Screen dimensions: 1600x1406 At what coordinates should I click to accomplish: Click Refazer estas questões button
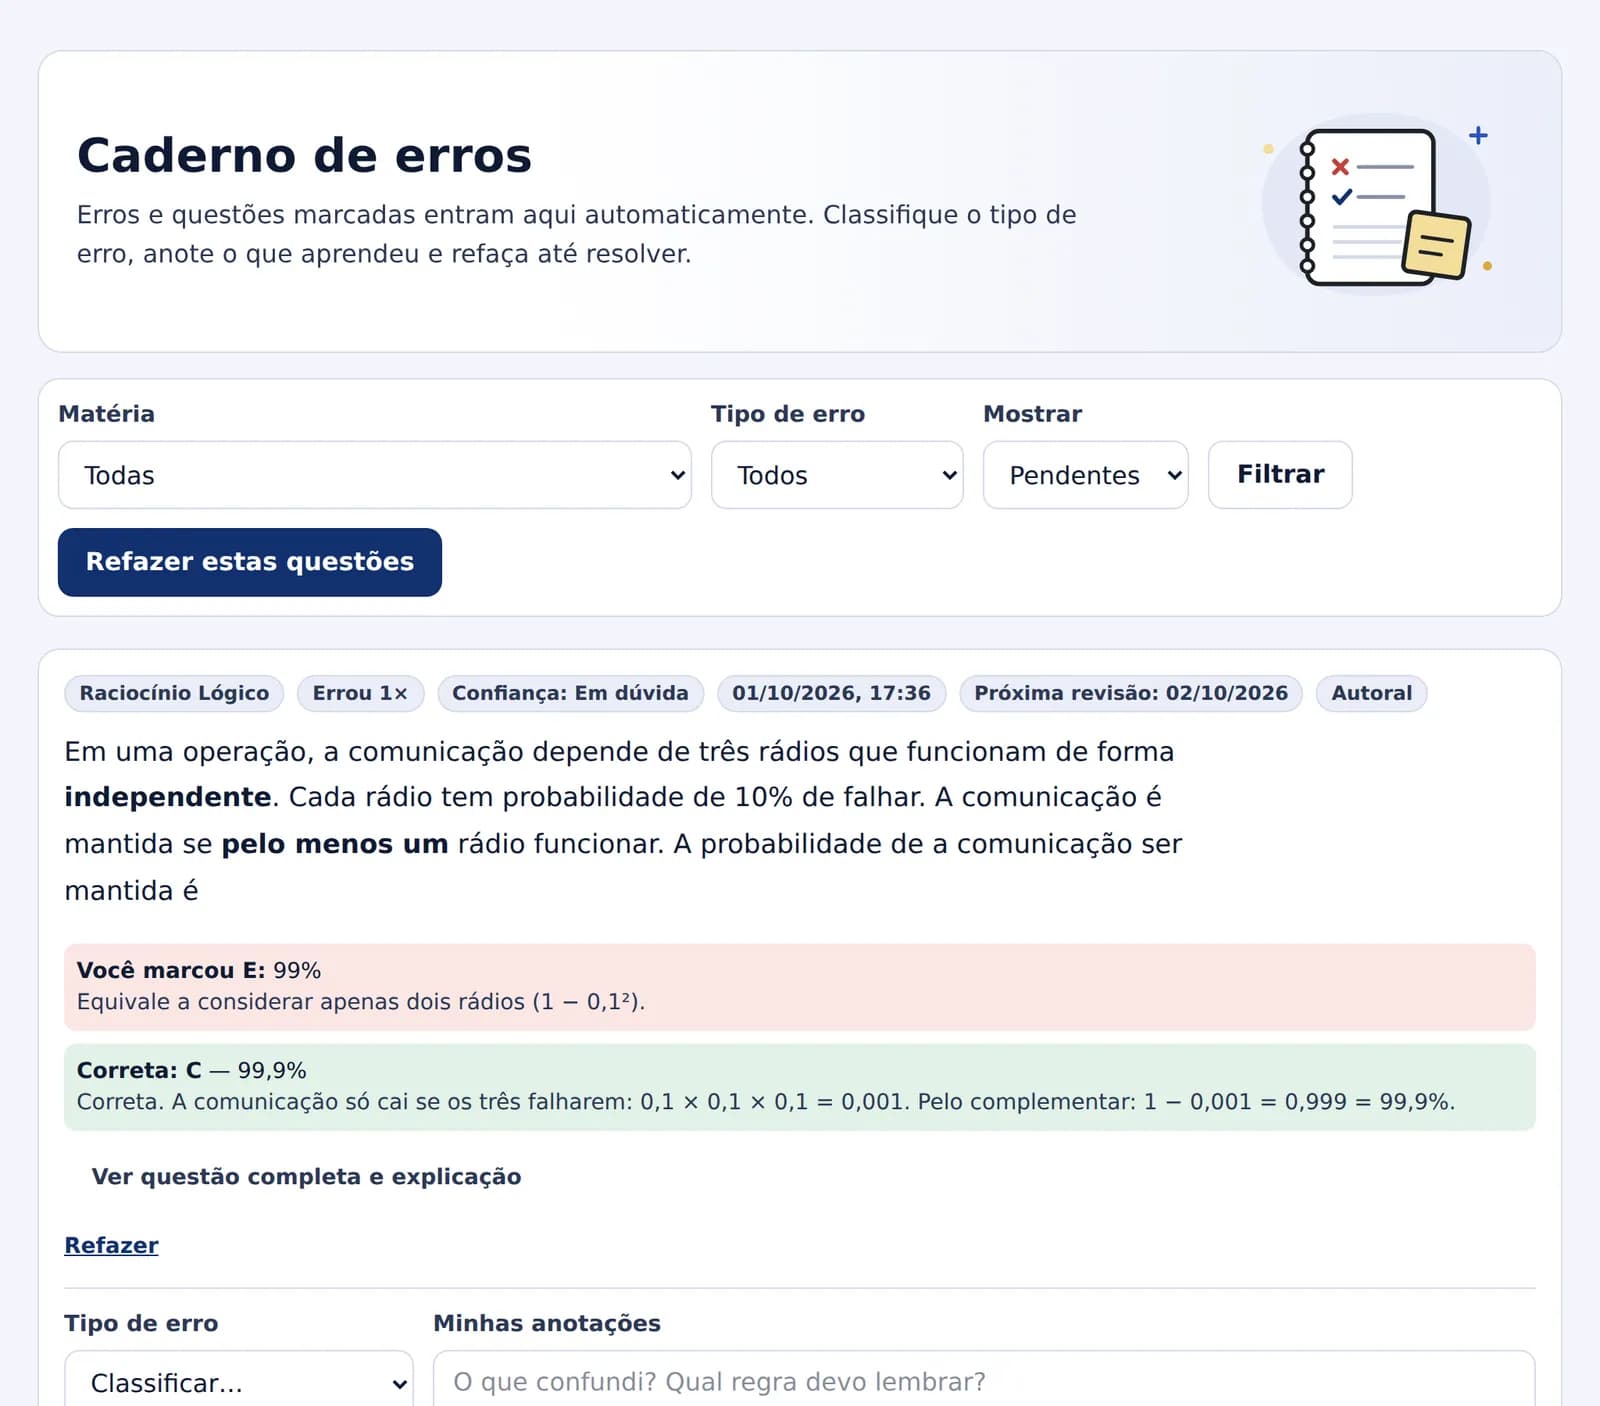(249, 562)
